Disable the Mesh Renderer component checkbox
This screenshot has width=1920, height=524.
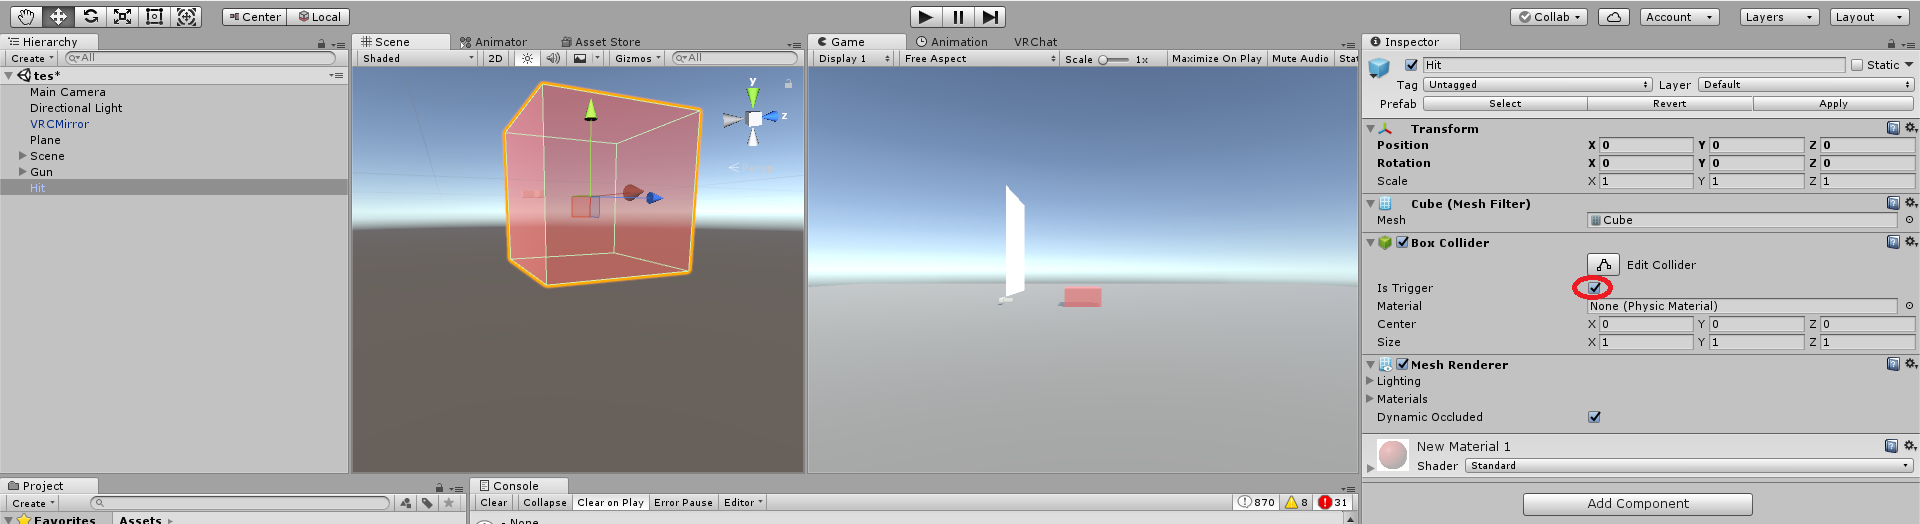pyautogui.click(x=1402, y=364)
